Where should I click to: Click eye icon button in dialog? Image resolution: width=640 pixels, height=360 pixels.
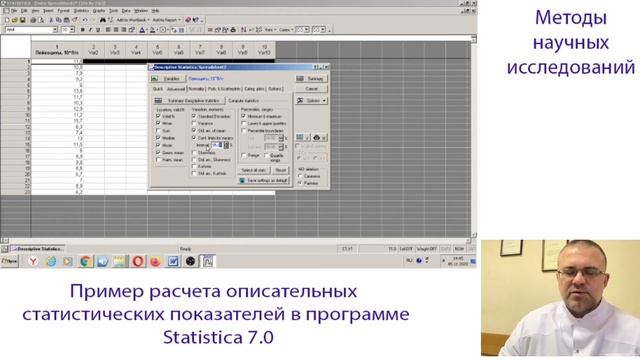tap(319, 138)
